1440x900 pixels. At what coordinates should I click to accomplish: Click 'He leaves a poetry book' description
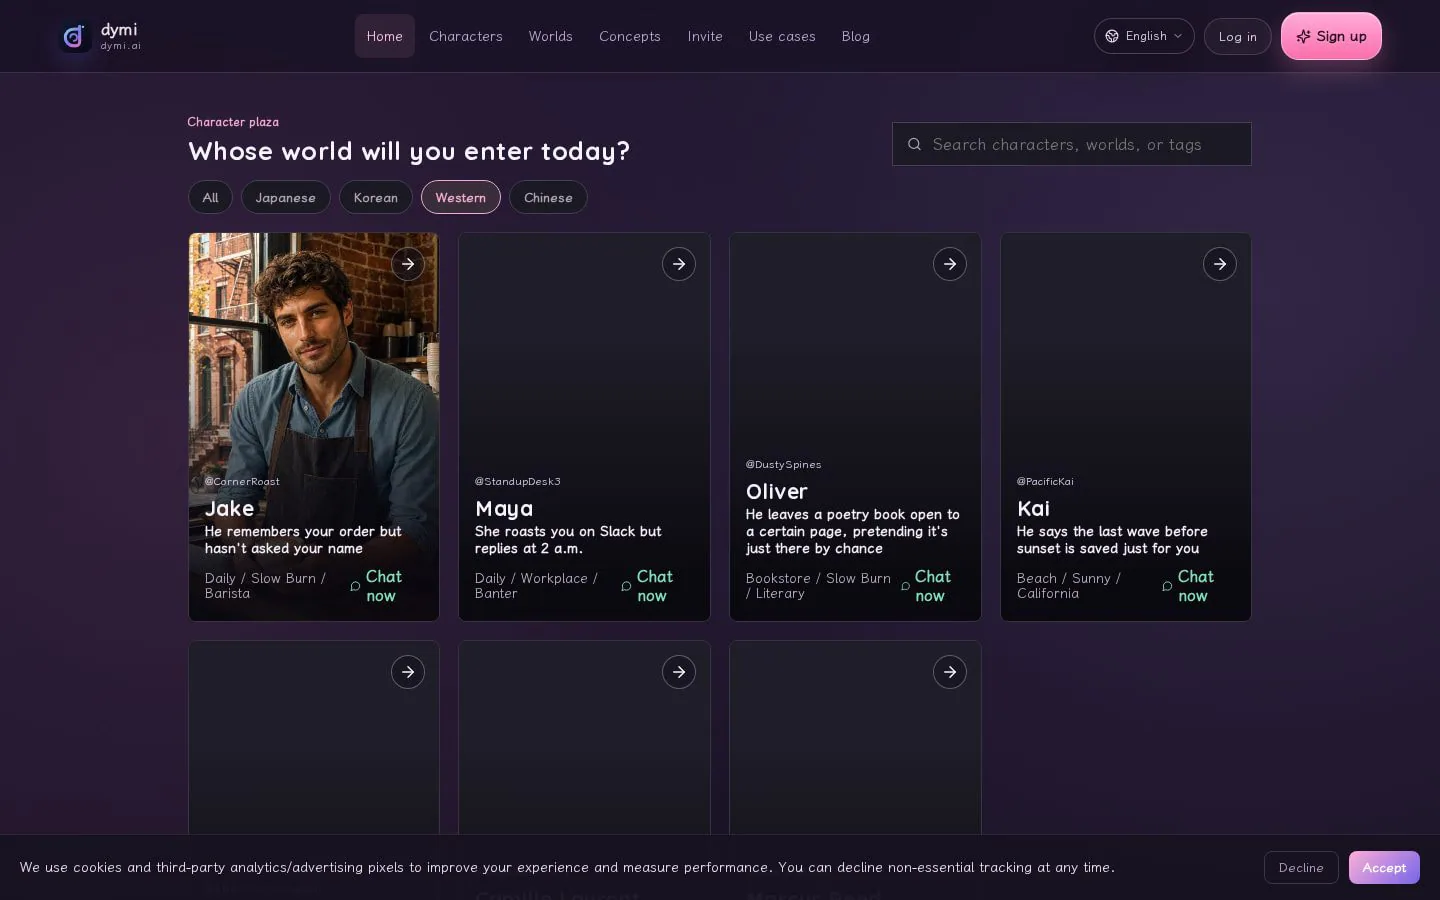853,531
